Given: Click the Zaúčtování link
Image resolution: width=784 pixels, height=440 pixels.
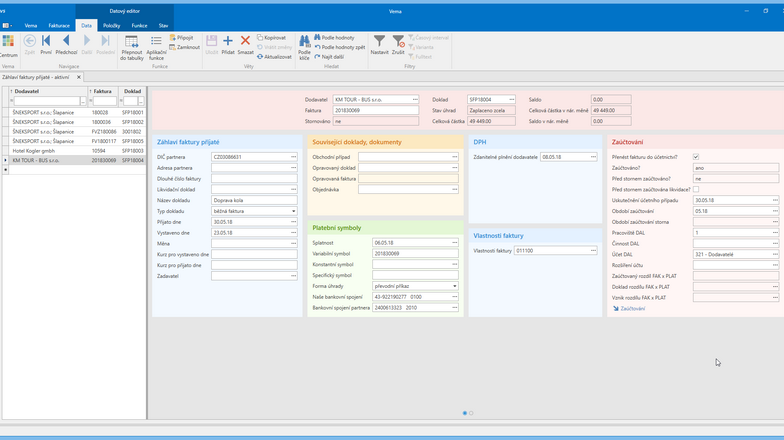Looking at the screenshot, I should (x=632, y=309).
